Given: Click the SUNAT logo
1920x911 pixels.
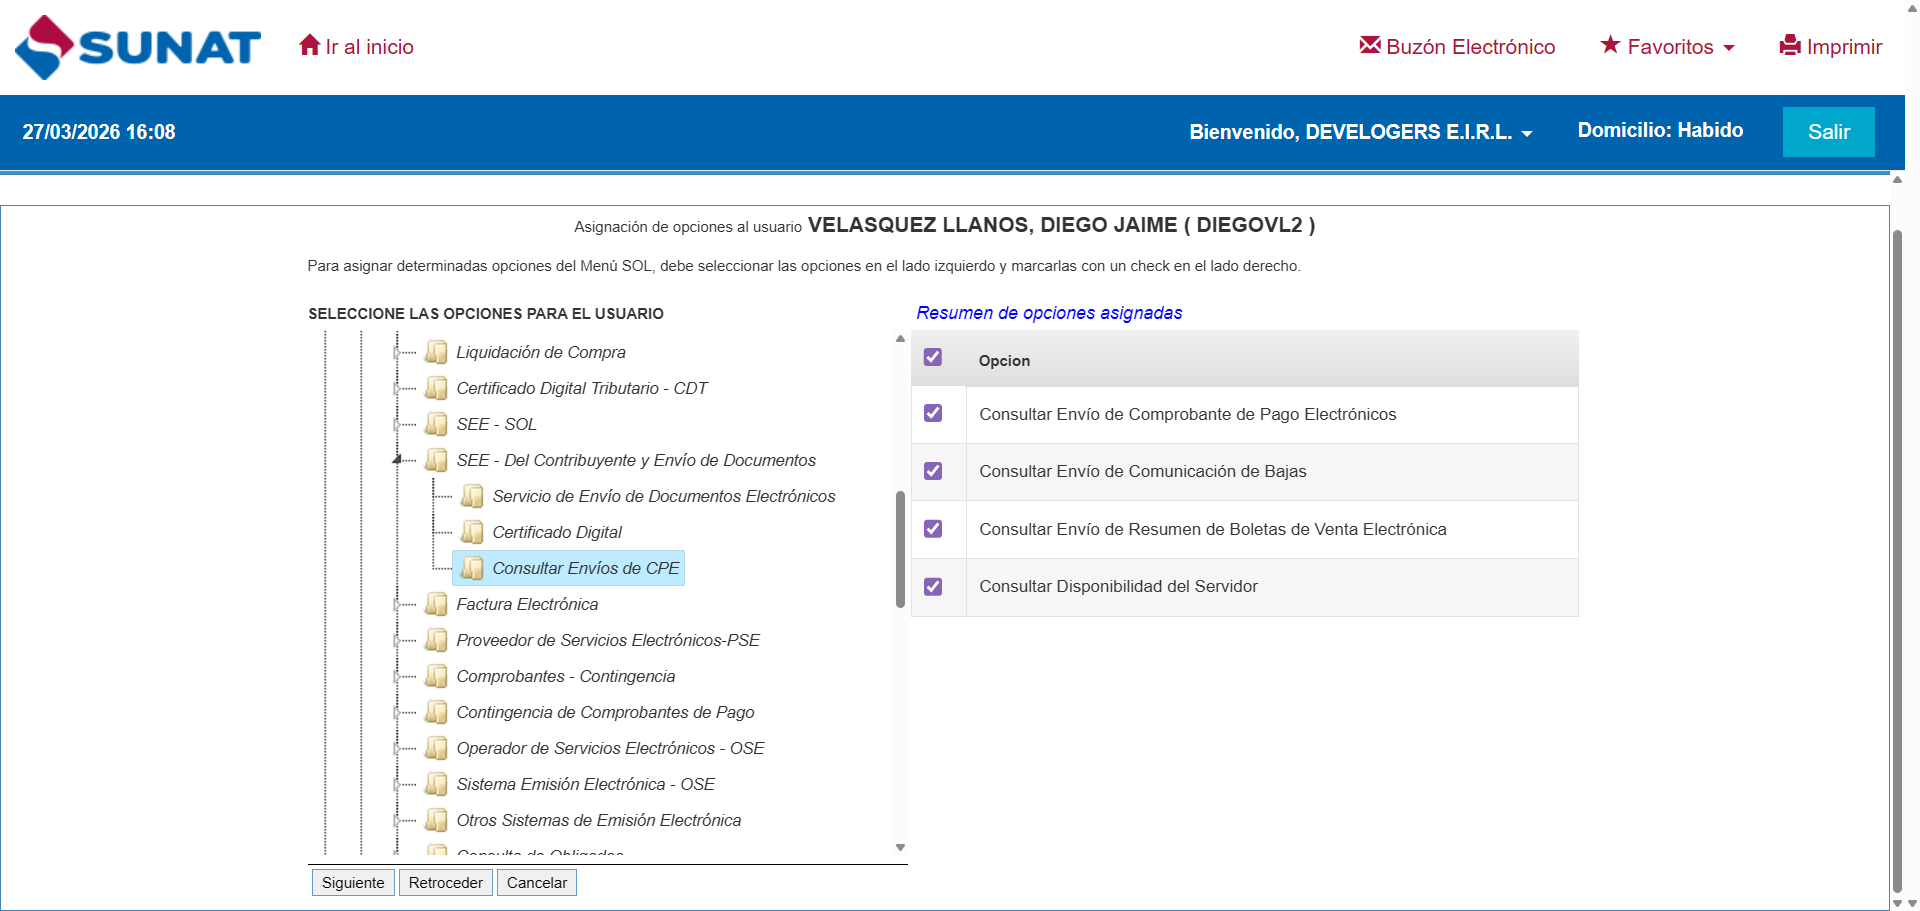Looking at the screenshot, I should point(138,47).
